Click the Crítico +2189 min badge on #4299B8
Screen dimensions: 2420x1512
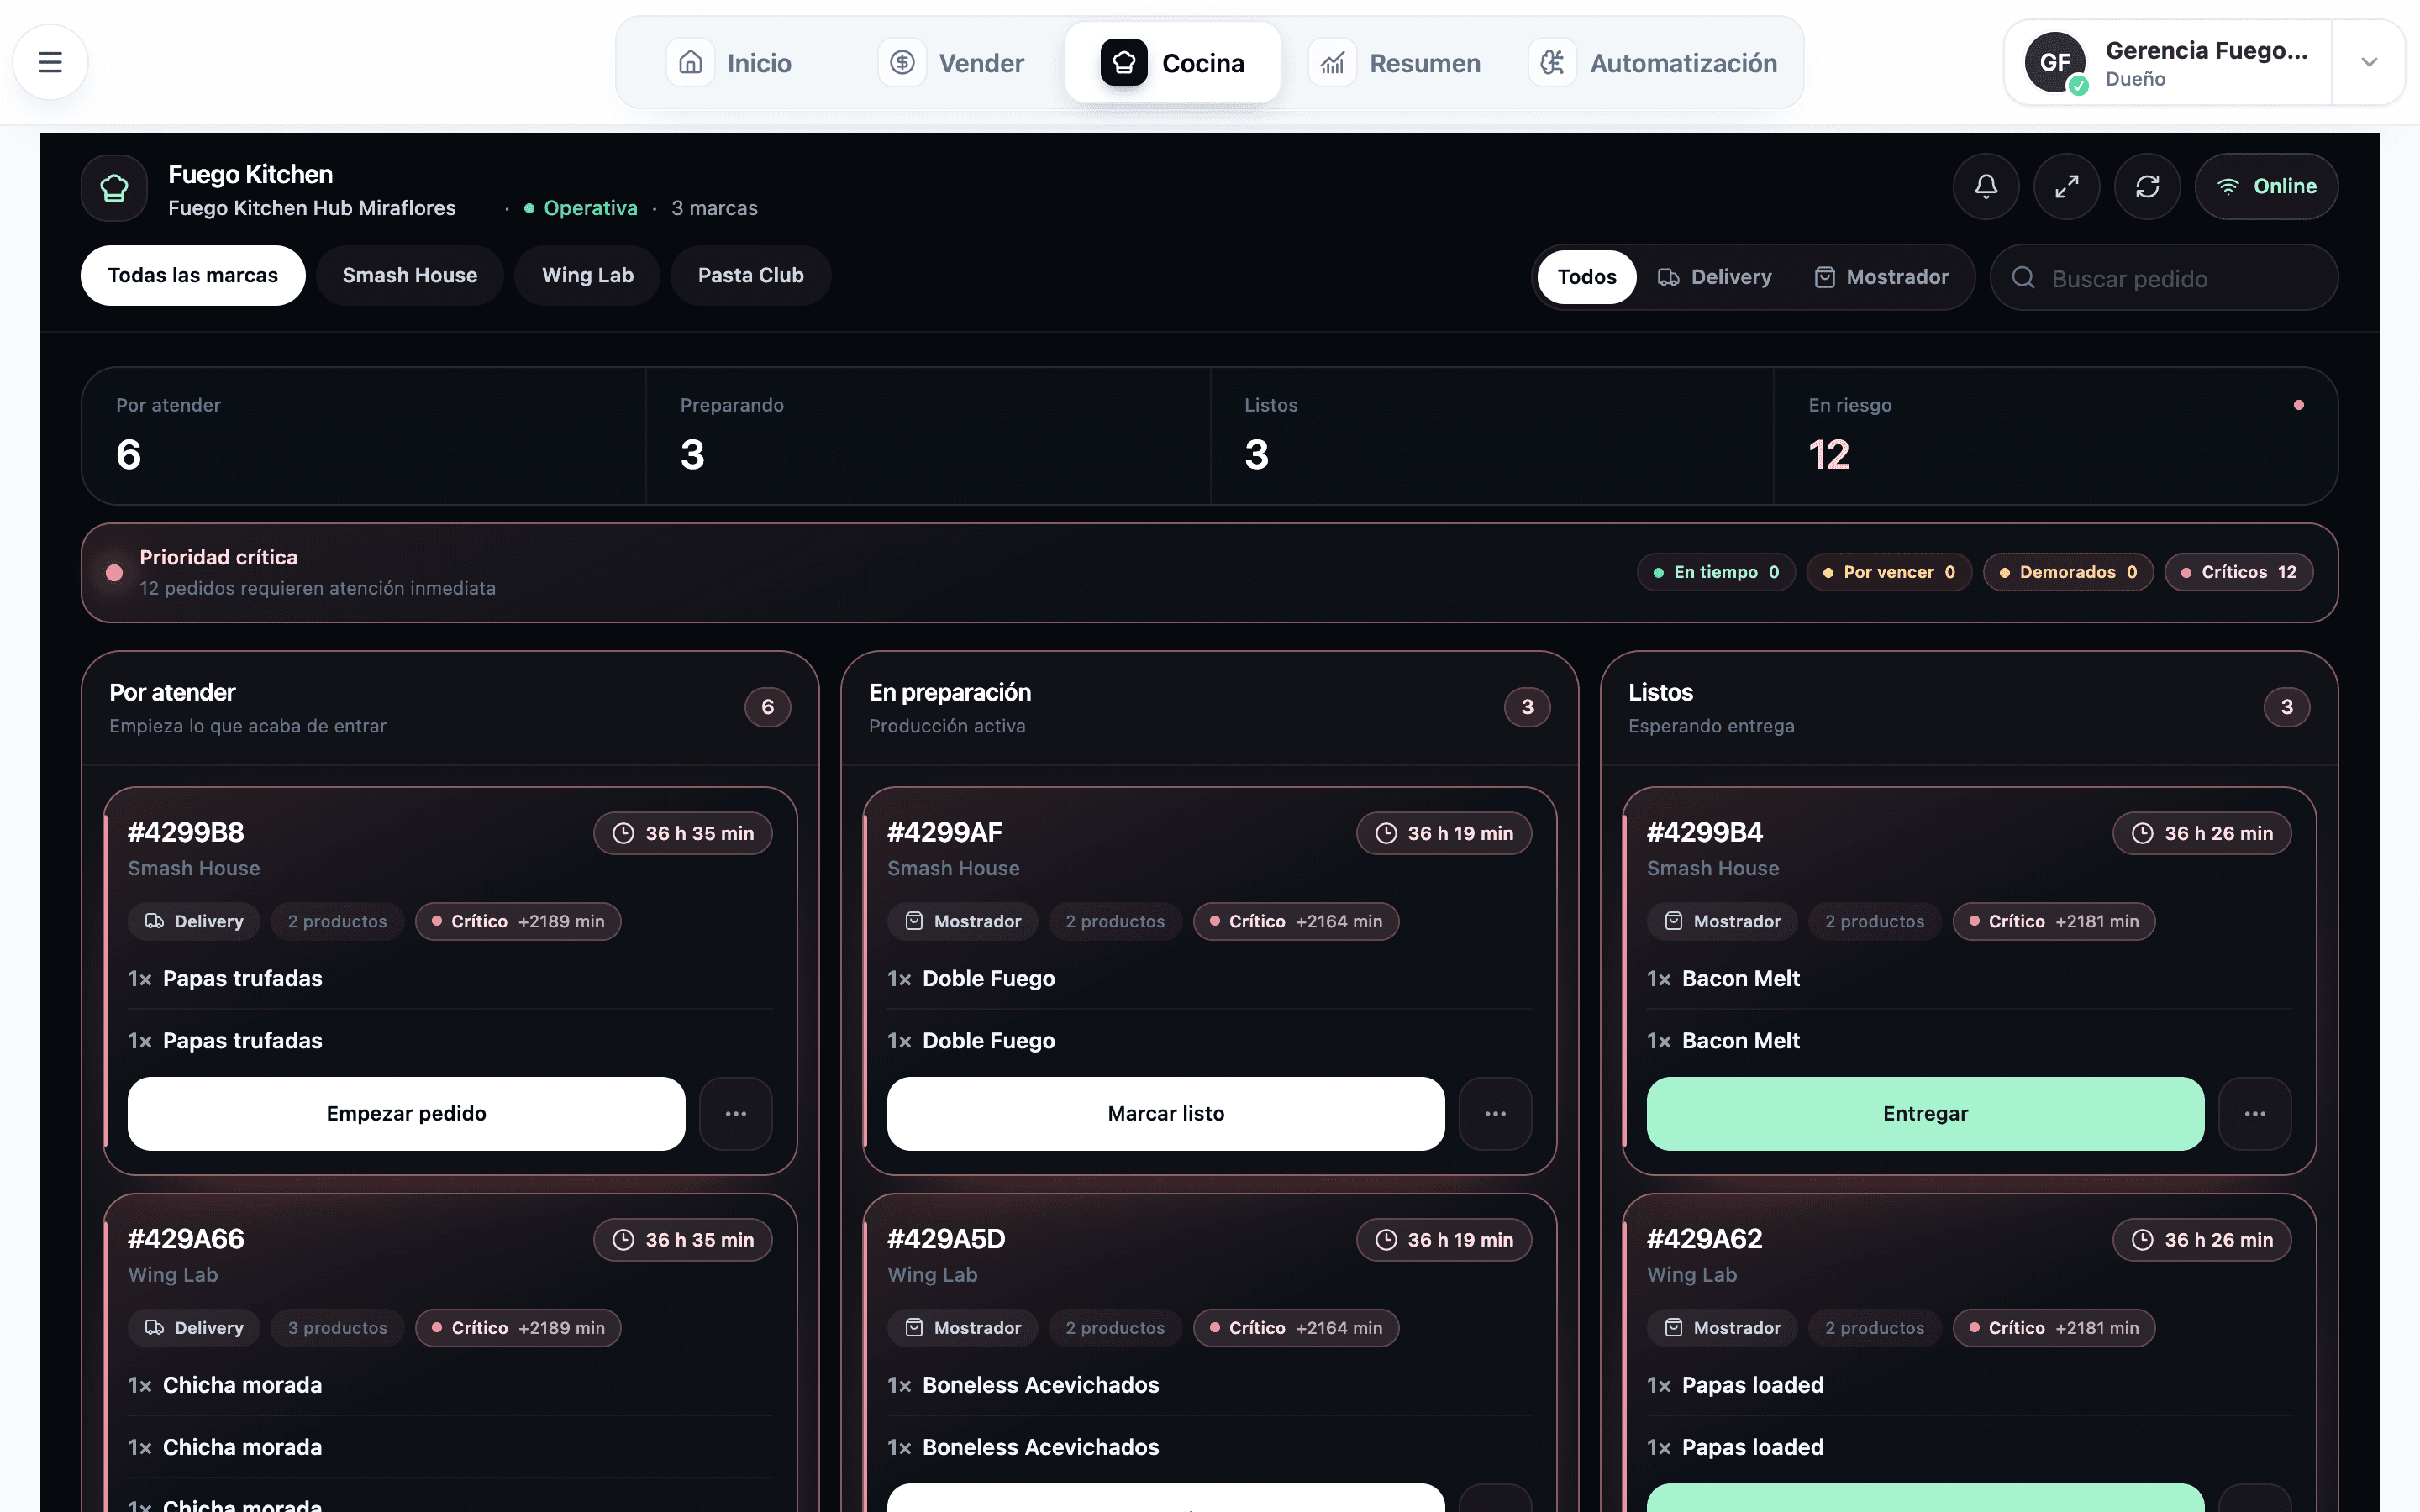pyautogui.click(x=518, y=921)
